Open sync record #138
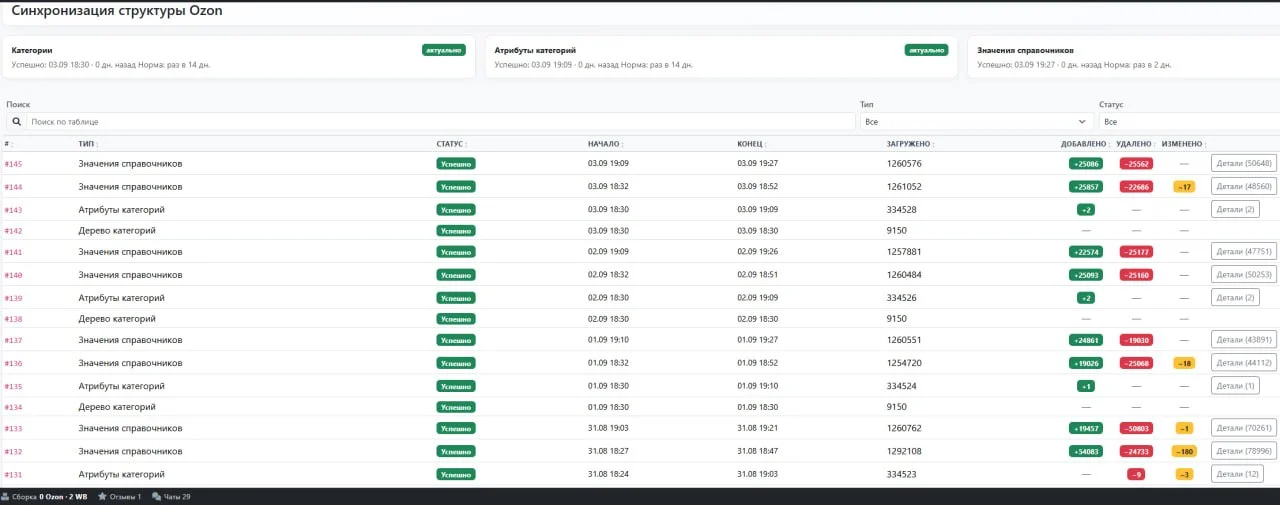 click(x=13, y=319)
